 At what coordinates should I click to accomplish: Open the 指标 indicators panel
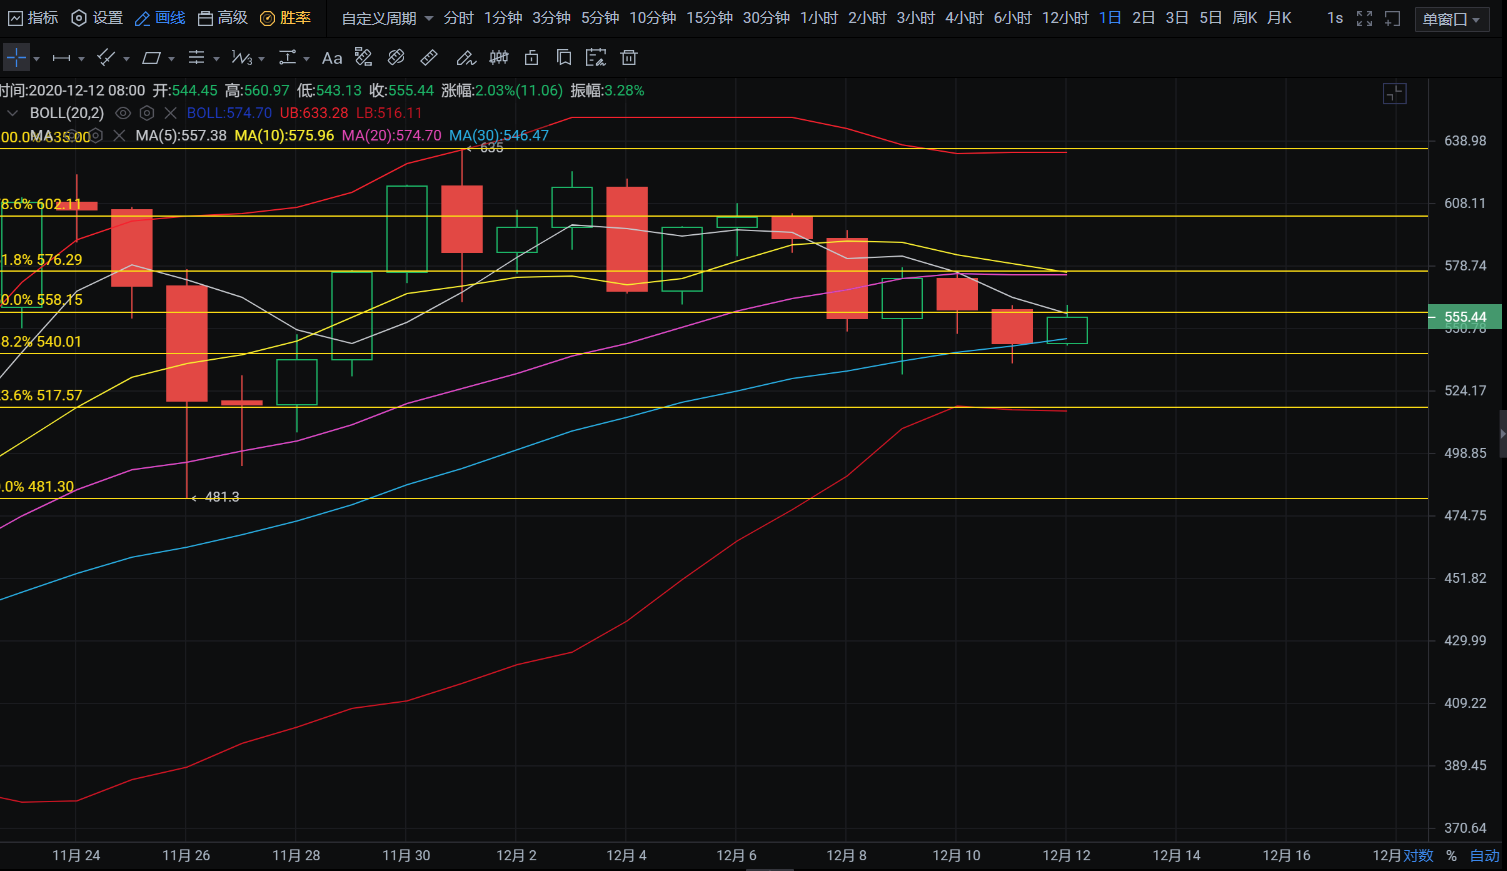(x=33, y=18)
